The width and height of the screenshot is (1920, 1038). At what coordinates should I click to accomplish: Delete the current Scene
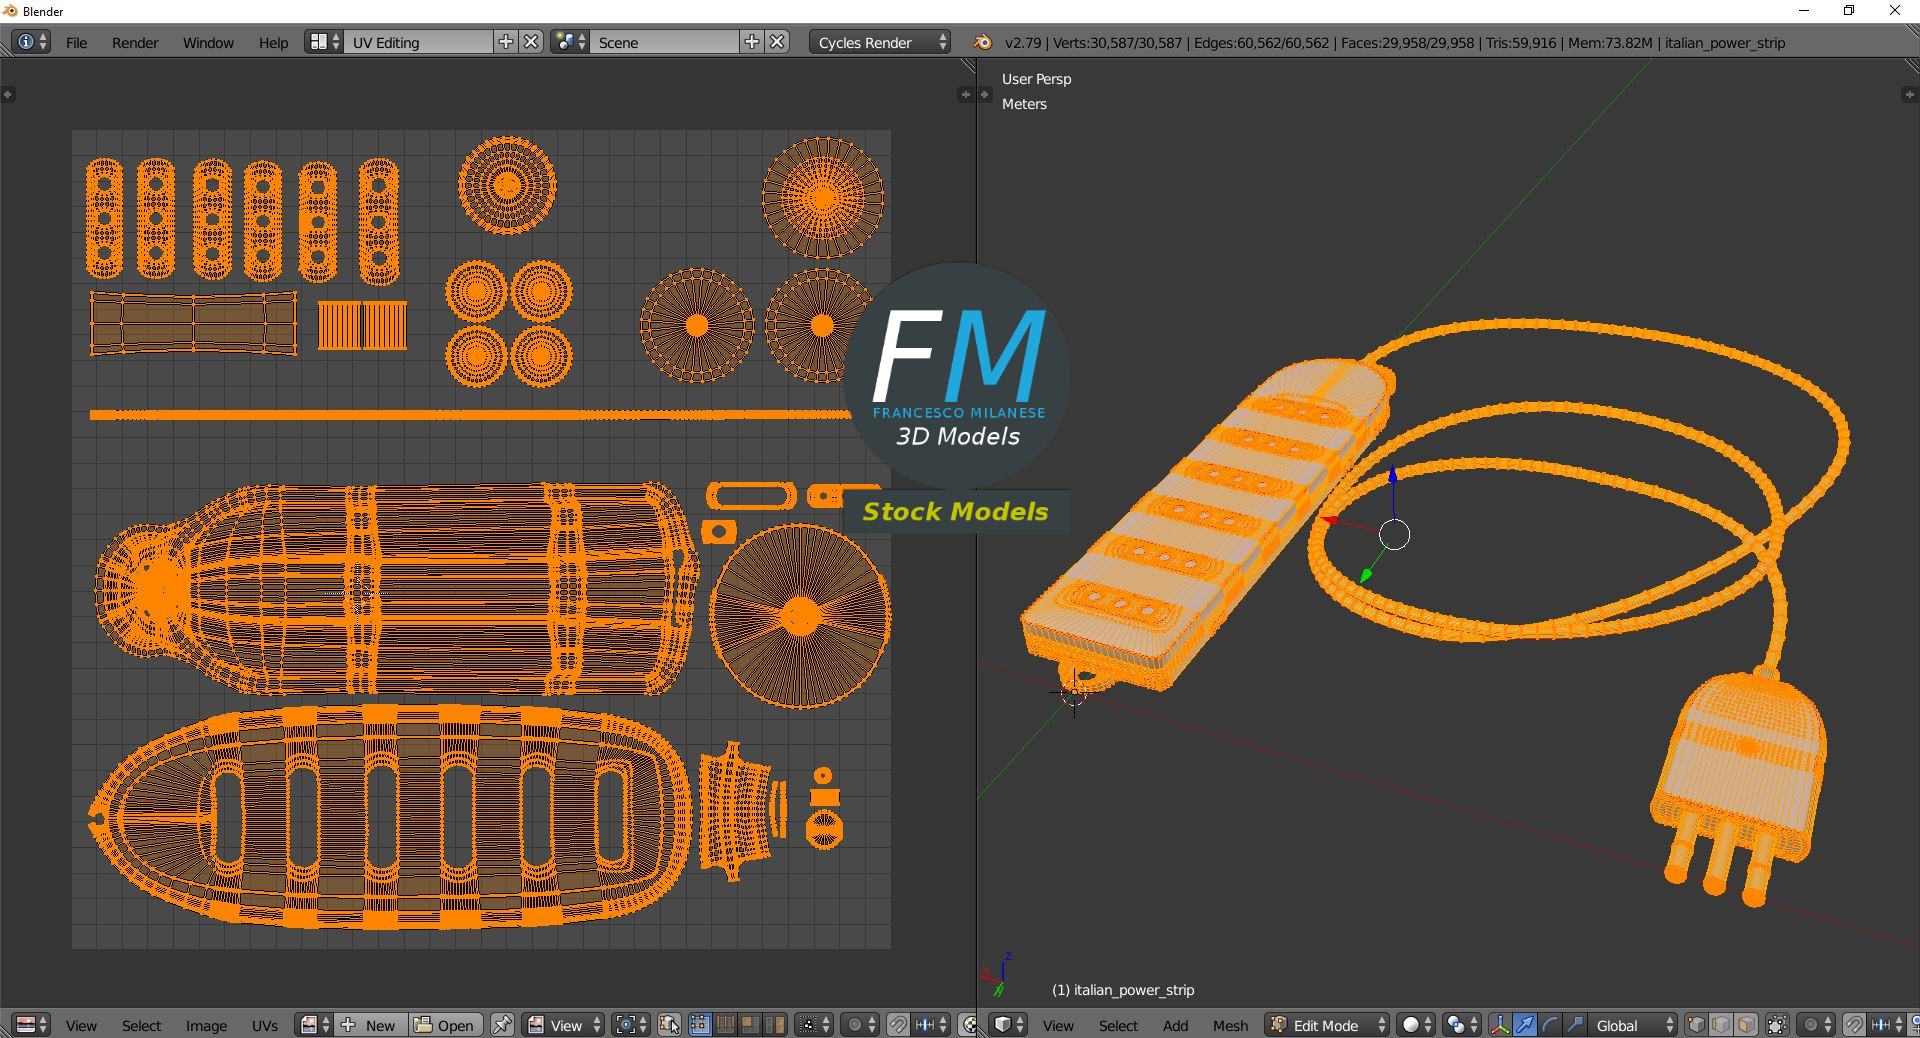pos(778,42)
